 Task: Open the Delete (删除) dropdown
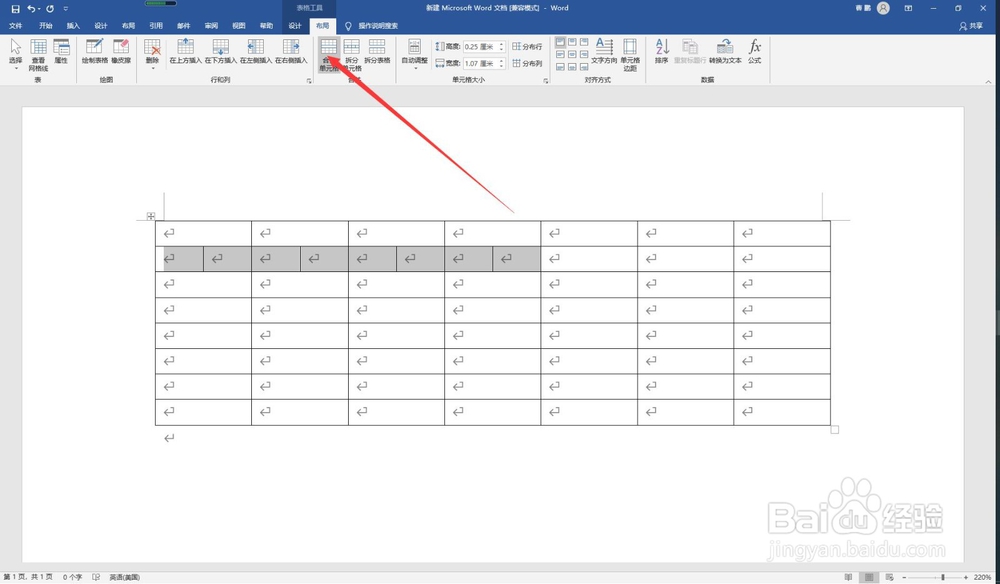[x=152, y=54]
